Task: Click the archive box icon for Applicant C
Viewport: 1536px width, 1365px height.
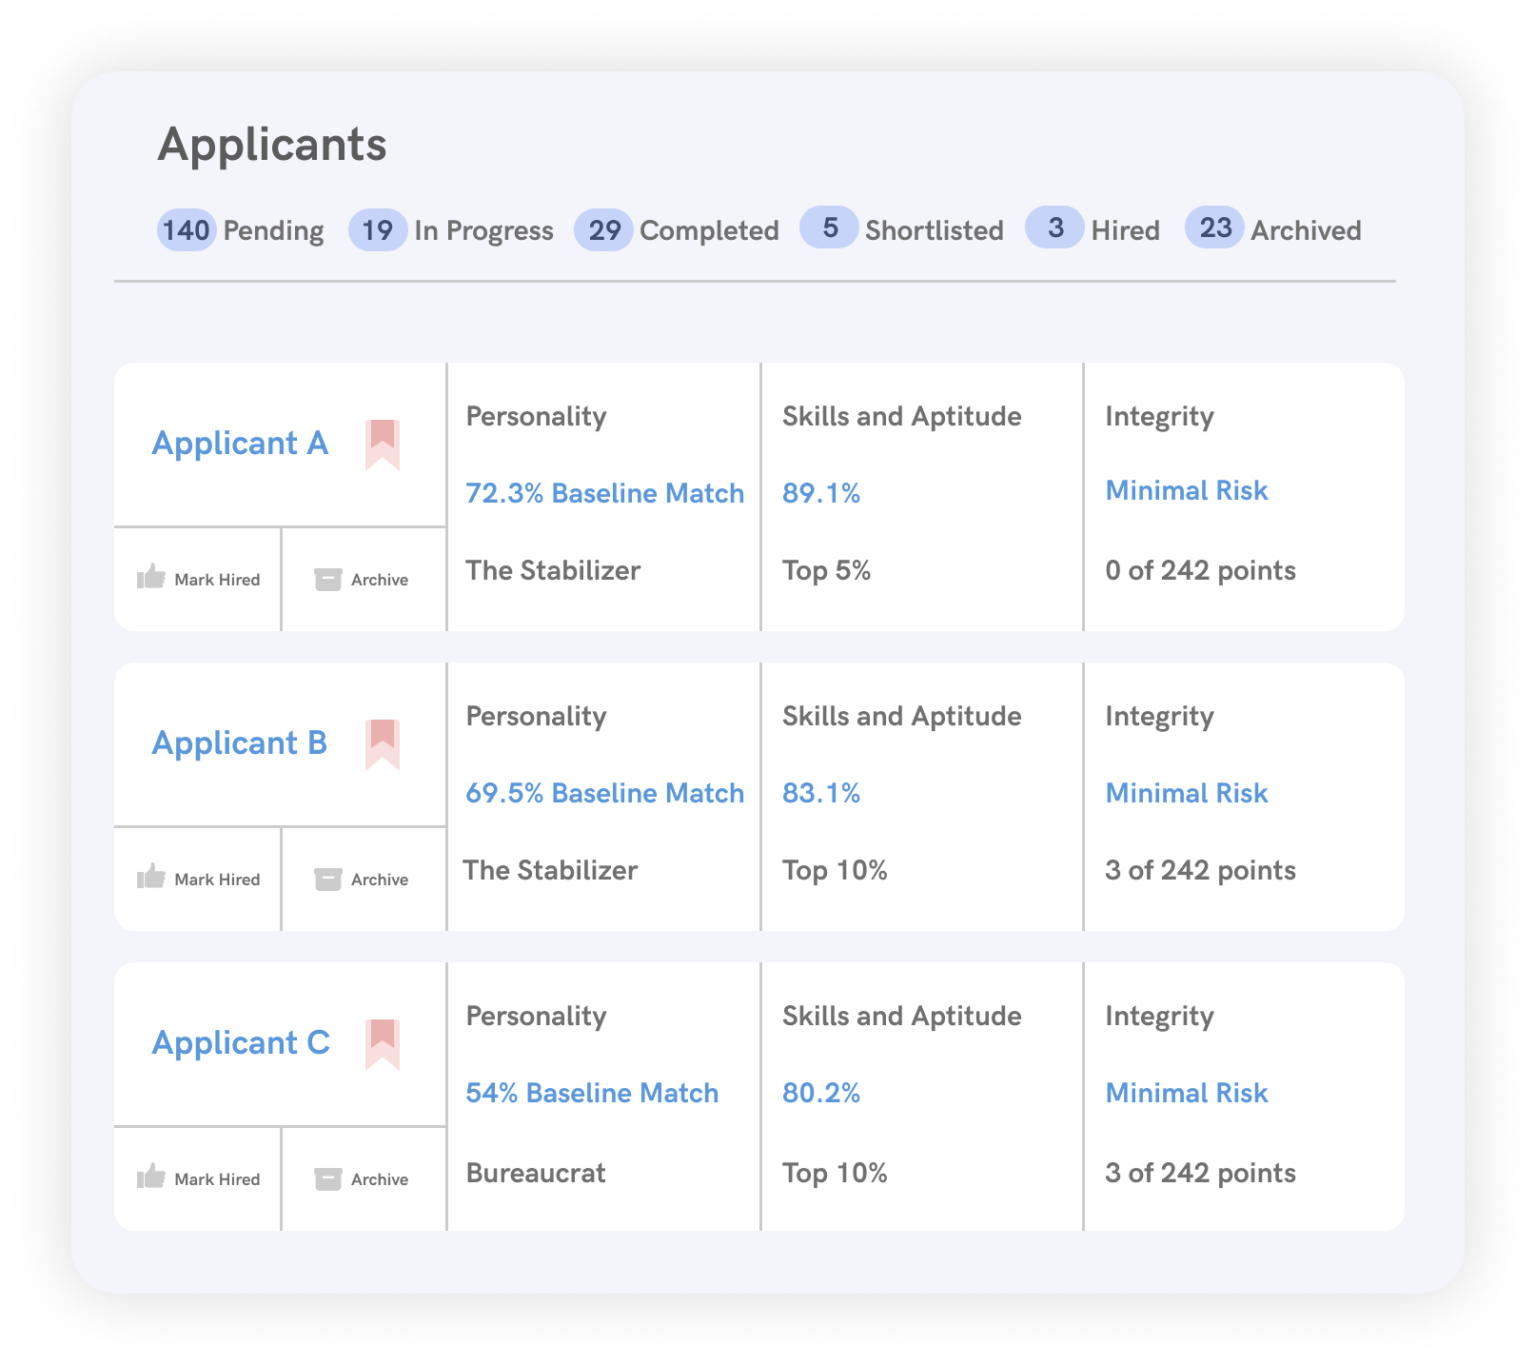Action: [327, 1178]
